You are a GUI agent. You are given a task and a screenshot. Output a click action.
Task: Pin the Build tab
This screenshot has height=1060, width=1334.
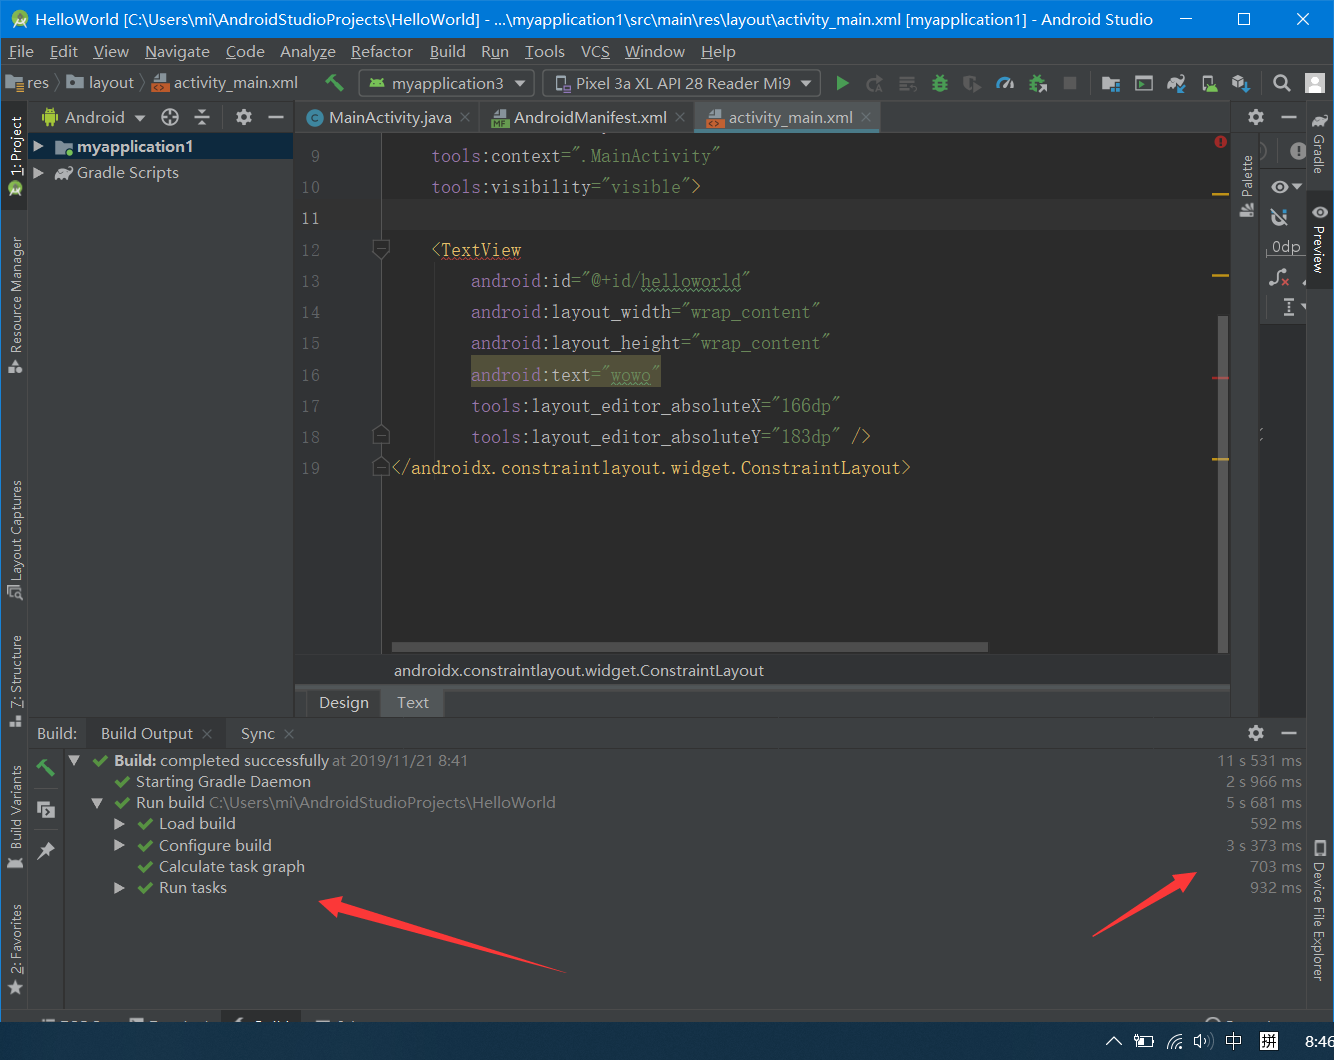pos(46,851)
